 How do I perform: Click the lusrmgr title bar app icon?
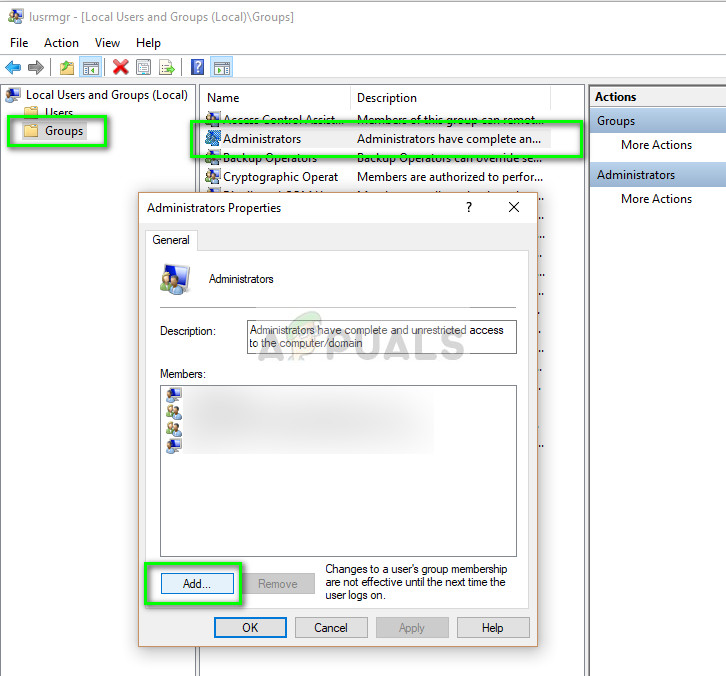15,16
